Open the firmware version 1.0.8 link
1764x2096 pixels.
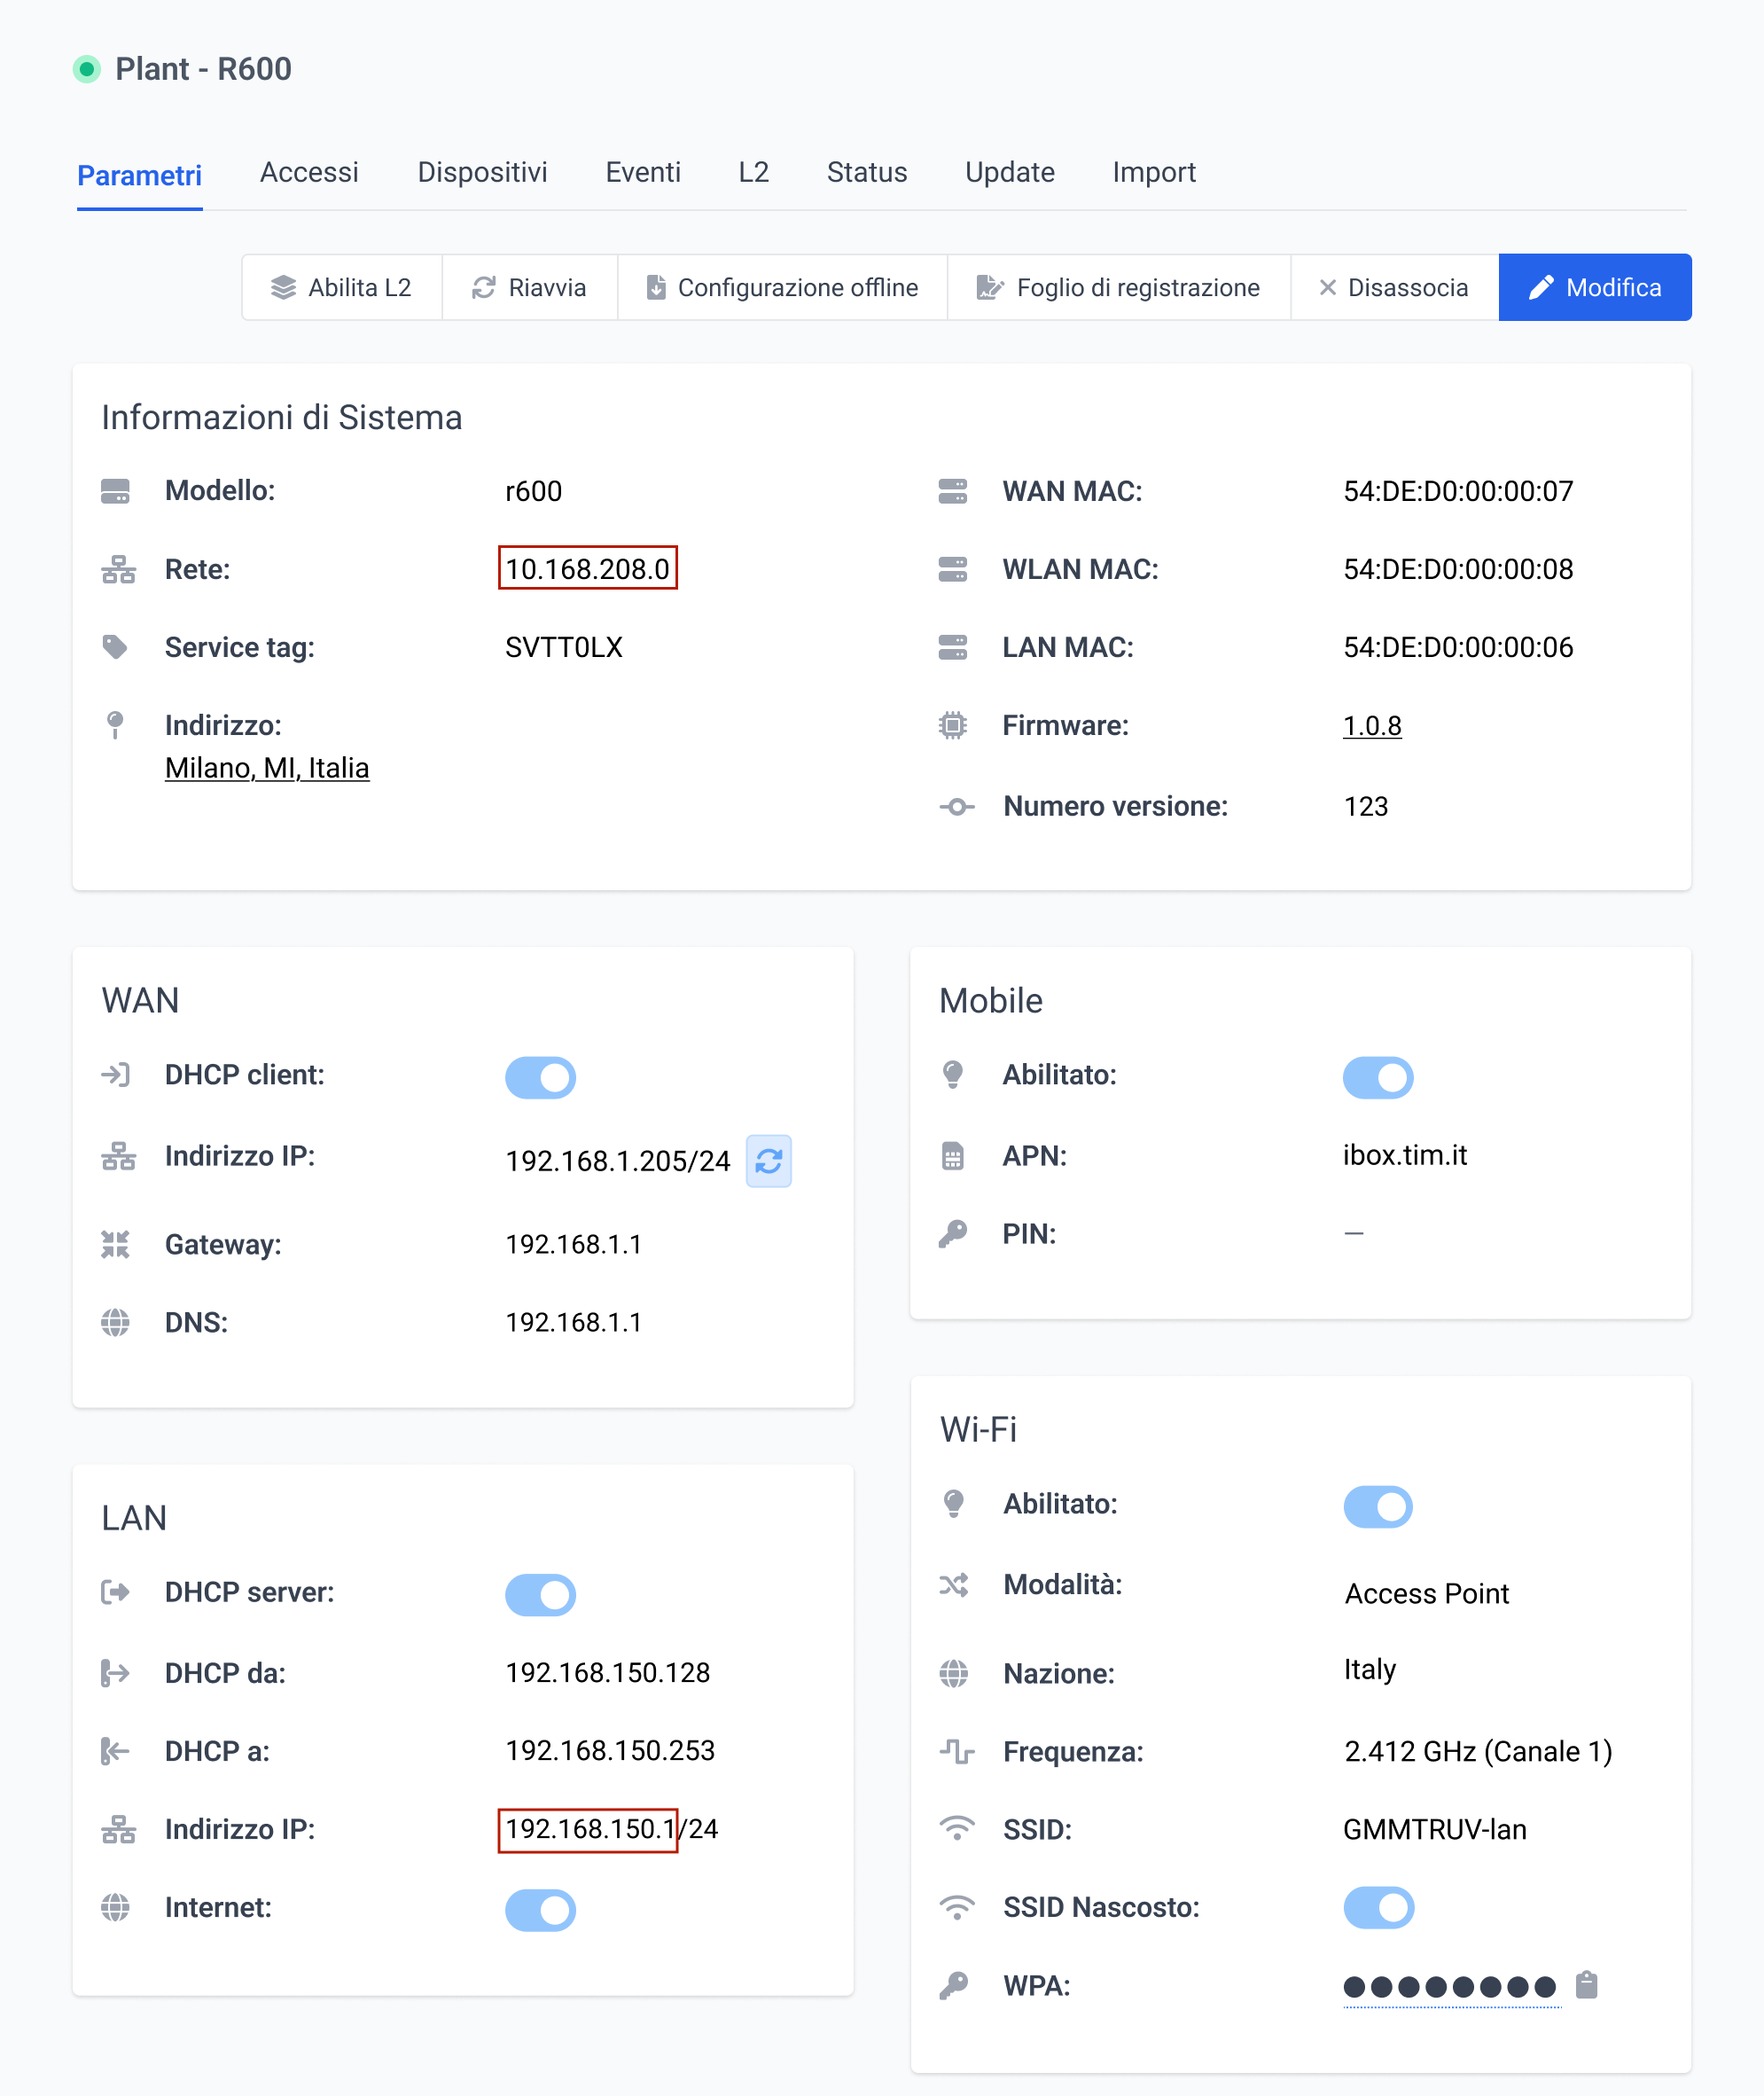(x=1371, y=725)
